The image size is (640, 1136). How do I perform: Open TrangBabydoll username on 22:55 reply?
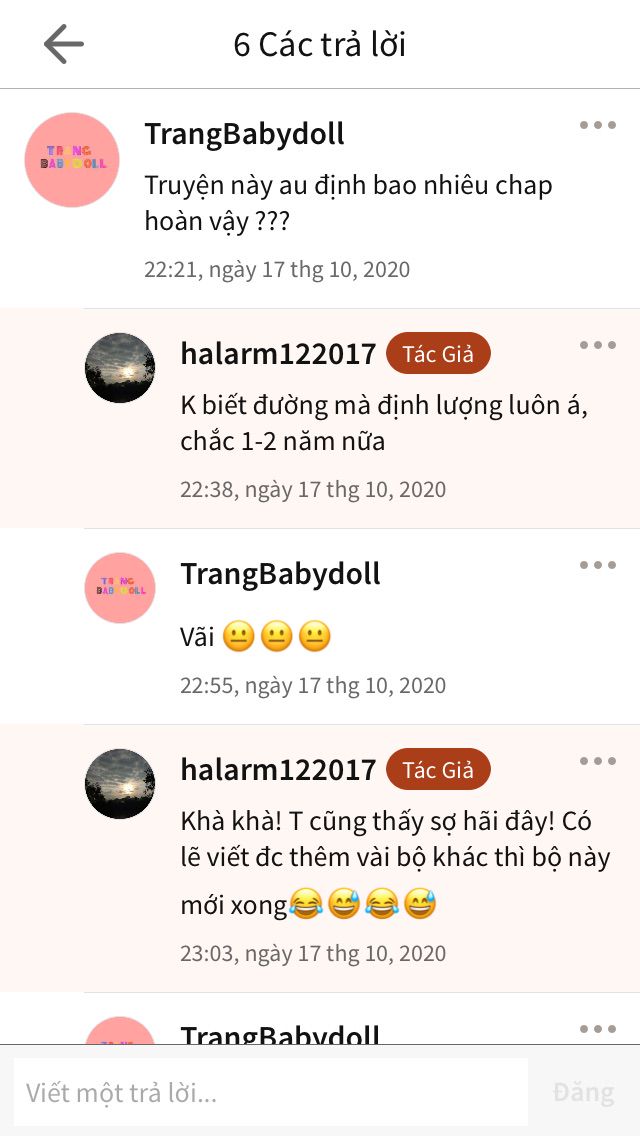click(x=280, y=574)
